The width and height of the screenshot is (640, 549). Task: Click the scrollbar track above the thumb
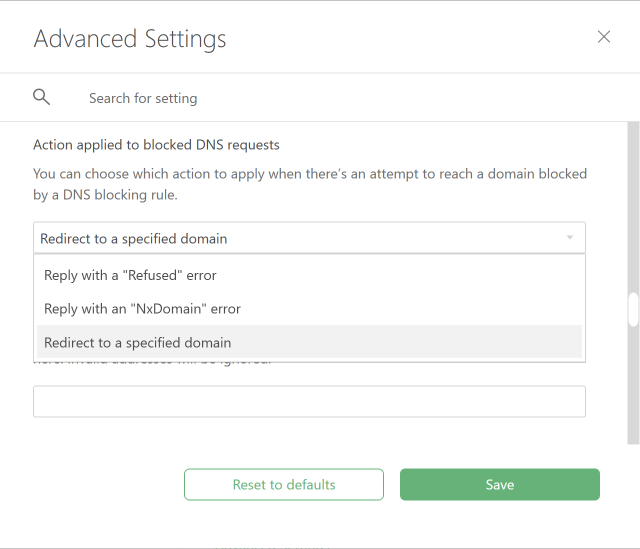coord(632,200)
